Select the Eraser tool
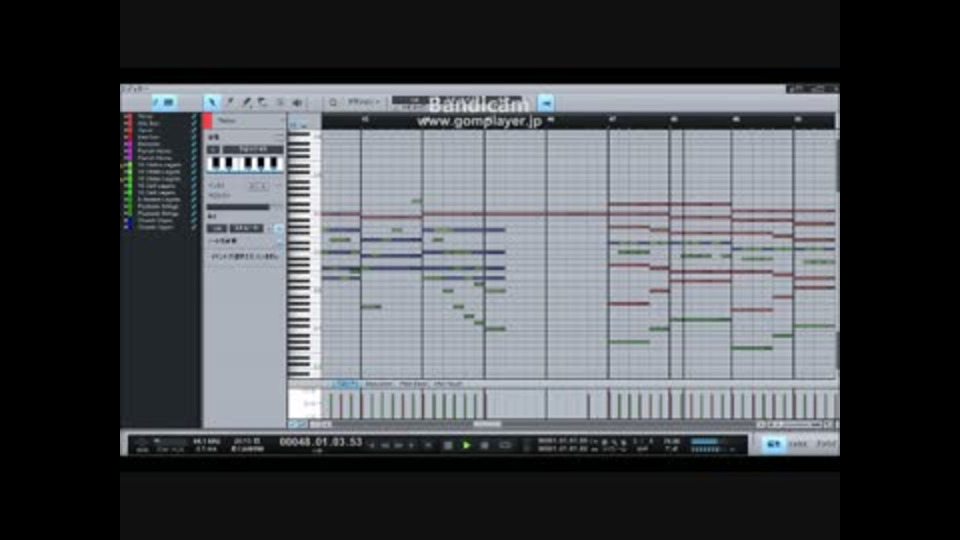Viewport: 960px width, 540px height. coord(263,102)
